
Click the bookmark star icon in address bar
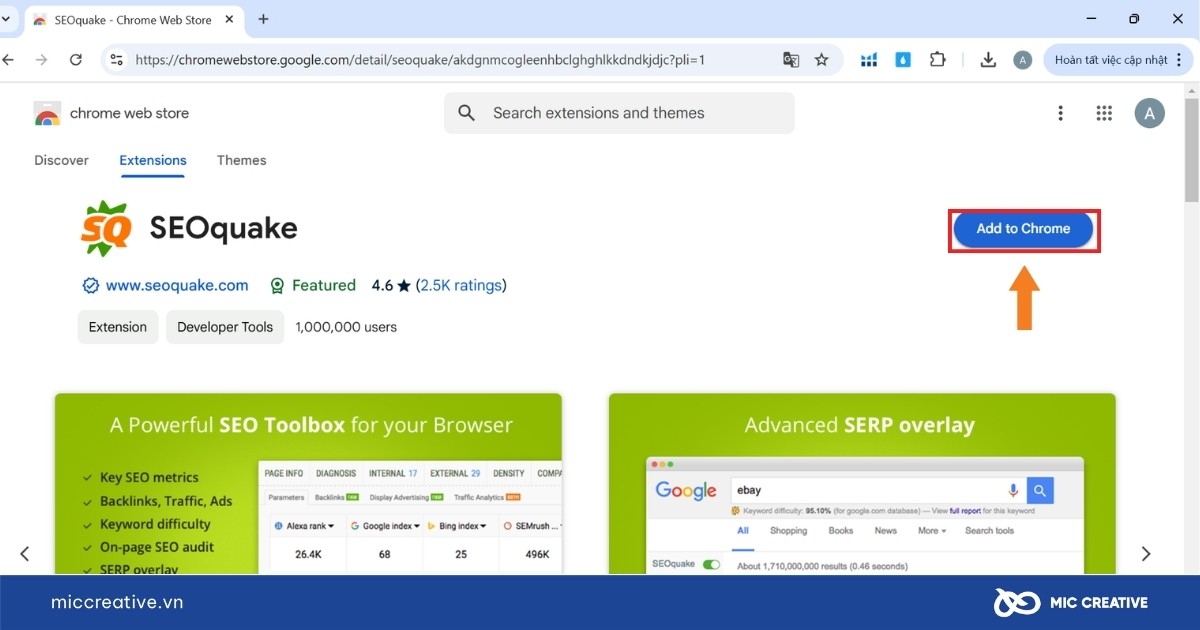[x=821, y=60]
